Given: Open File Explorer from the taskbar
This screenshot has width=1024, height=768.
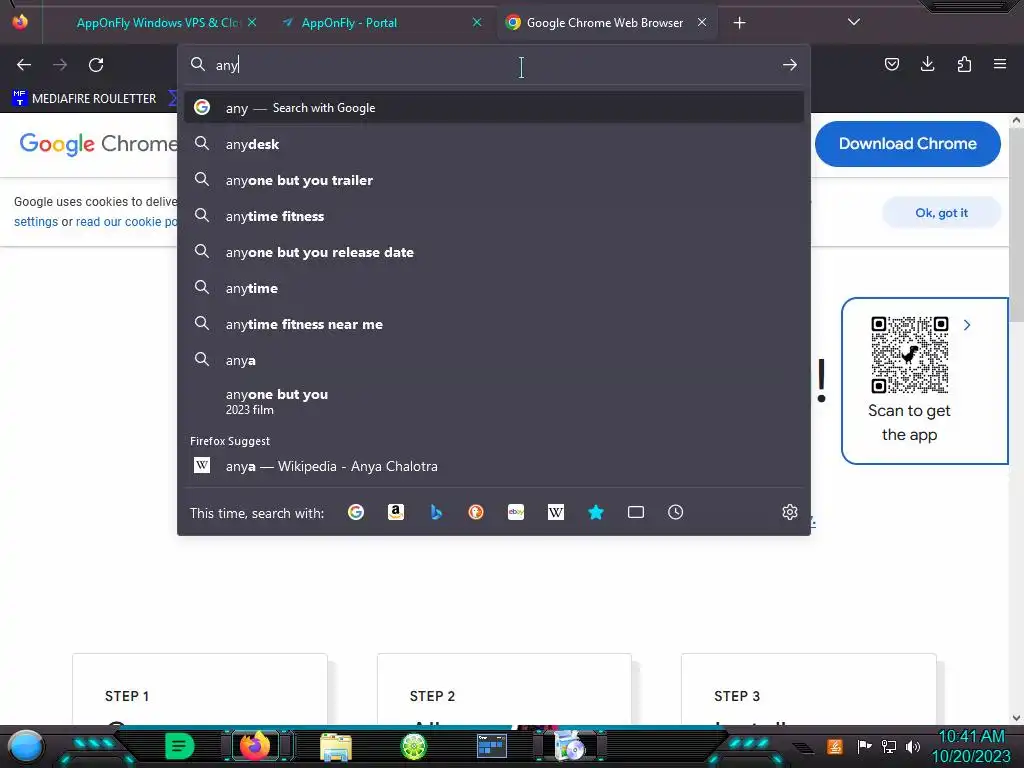Looking at the screenshot, I should [336, 746].
